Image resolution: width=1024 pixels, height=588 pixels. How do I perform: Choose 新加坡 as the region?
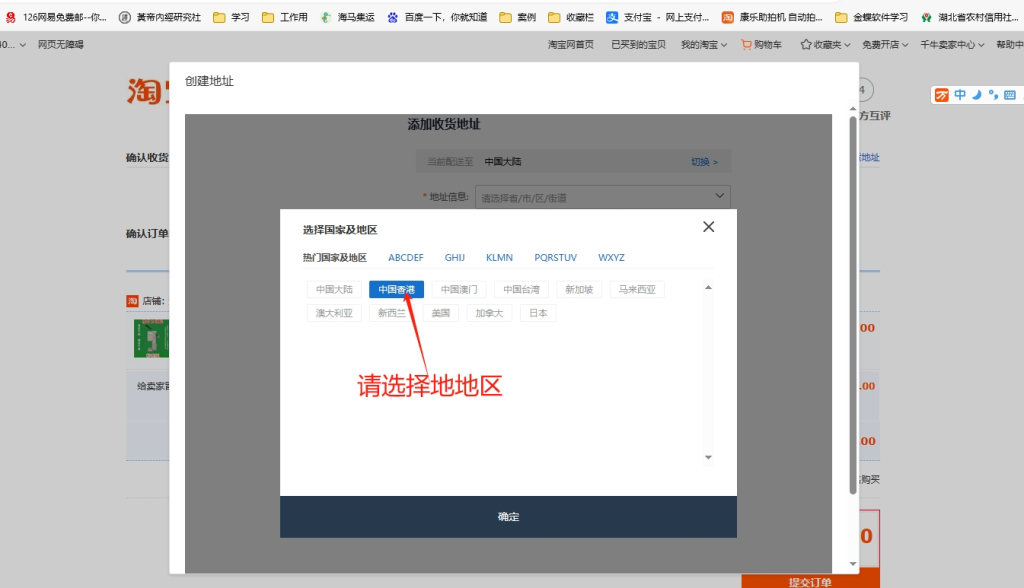tap(579, 289)
